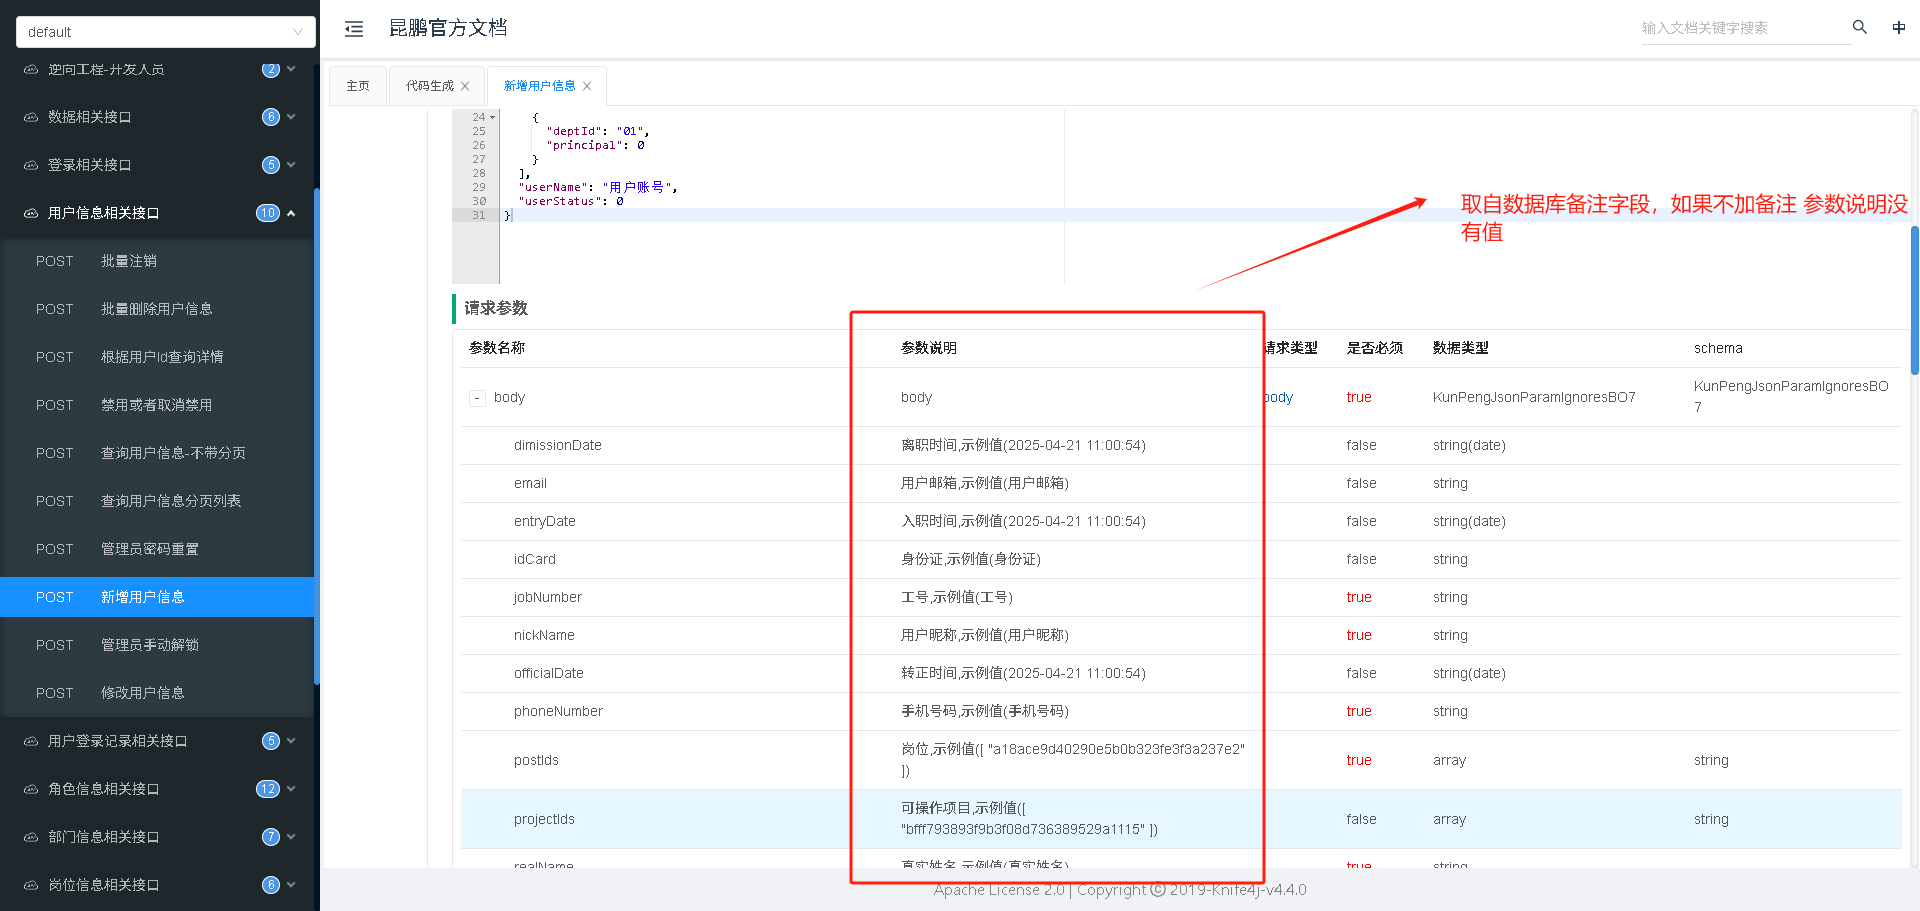Open the default group dropdown
This screenshot has width=1920, height=911.
(x=165, y=32)
